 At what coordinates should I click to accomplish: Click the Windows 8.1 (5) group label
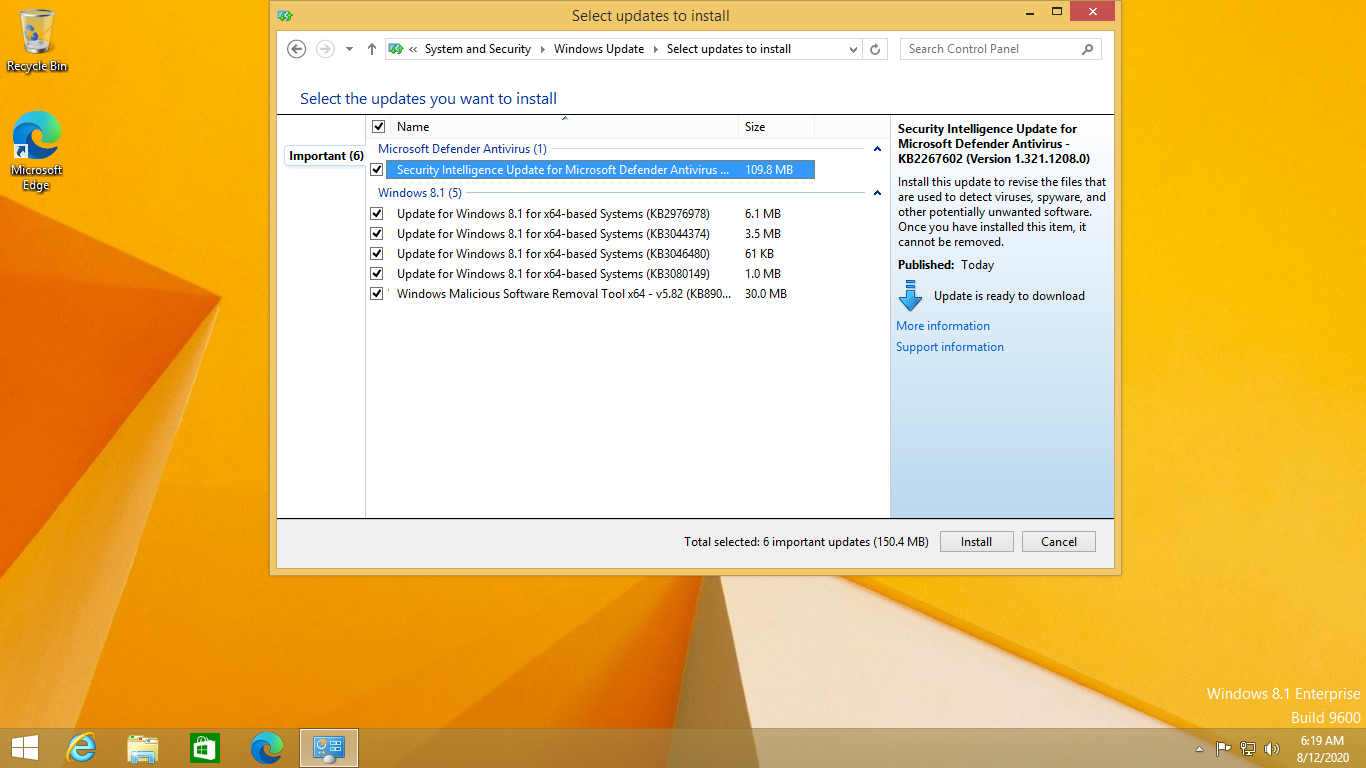(x=420, y=193)
